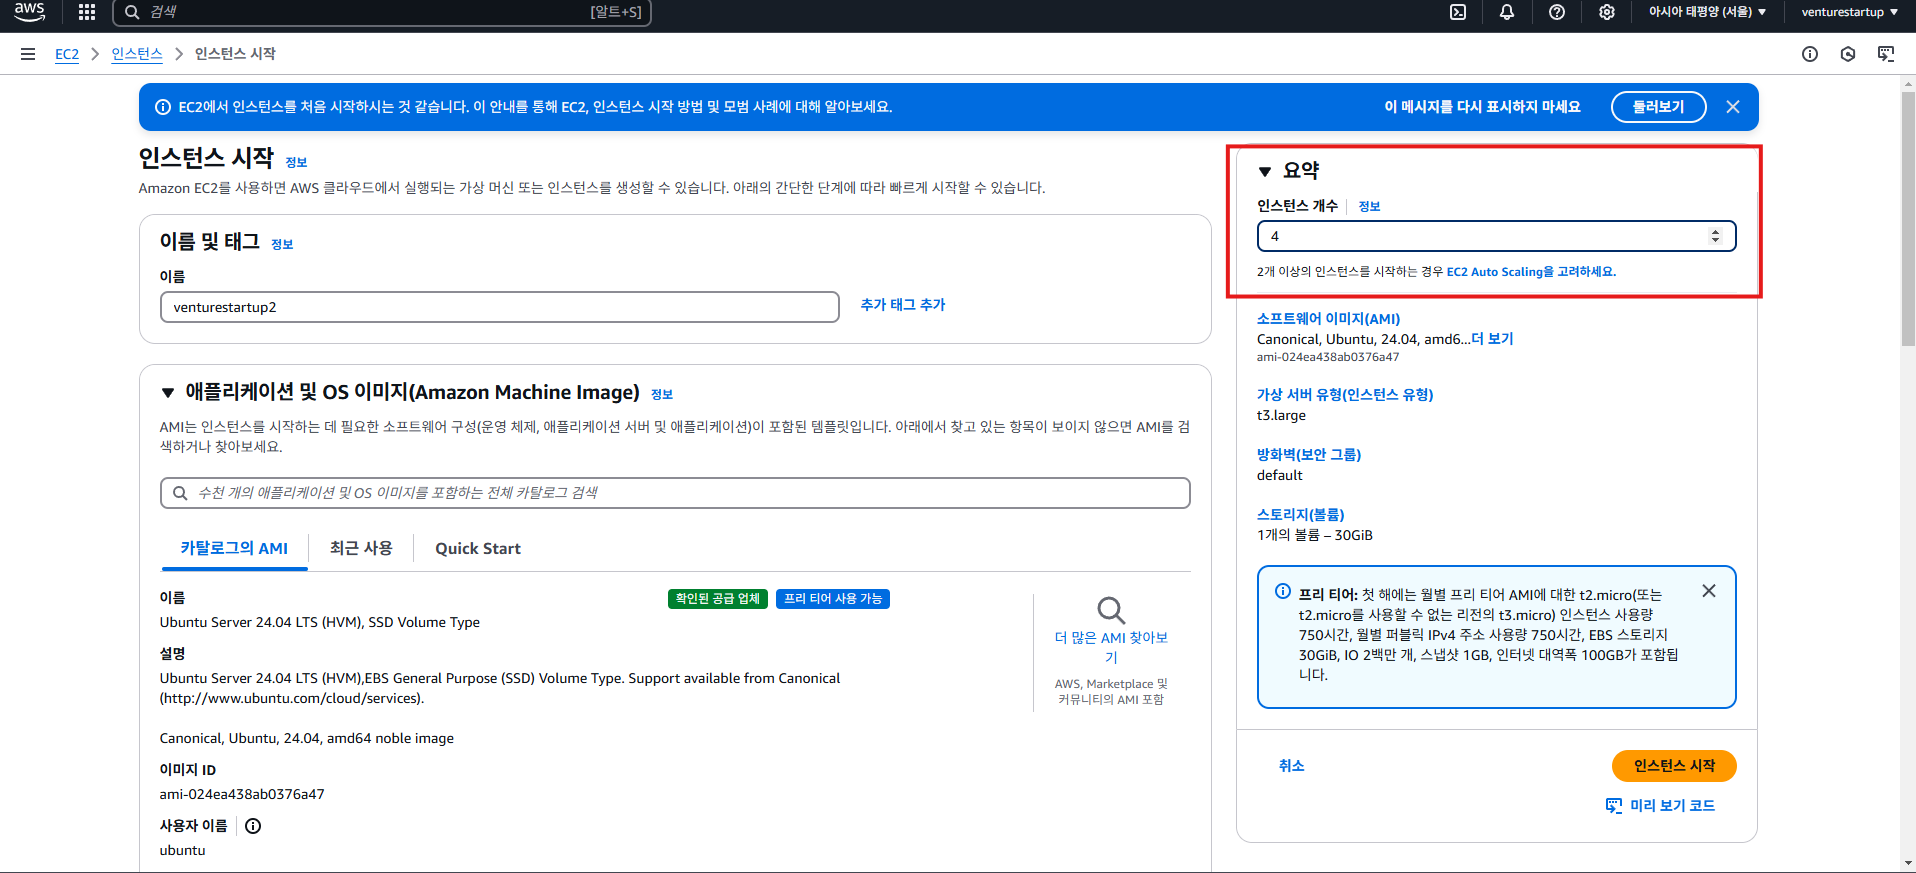Open the AWS services grid menu
Image resolution: width=1916 pixels, height=873 pixels.
pos(87,12)
